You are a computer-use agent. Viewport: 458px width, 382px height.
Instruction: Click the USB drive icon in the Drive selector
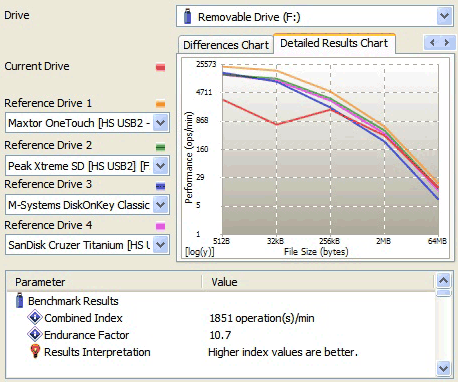188,16
